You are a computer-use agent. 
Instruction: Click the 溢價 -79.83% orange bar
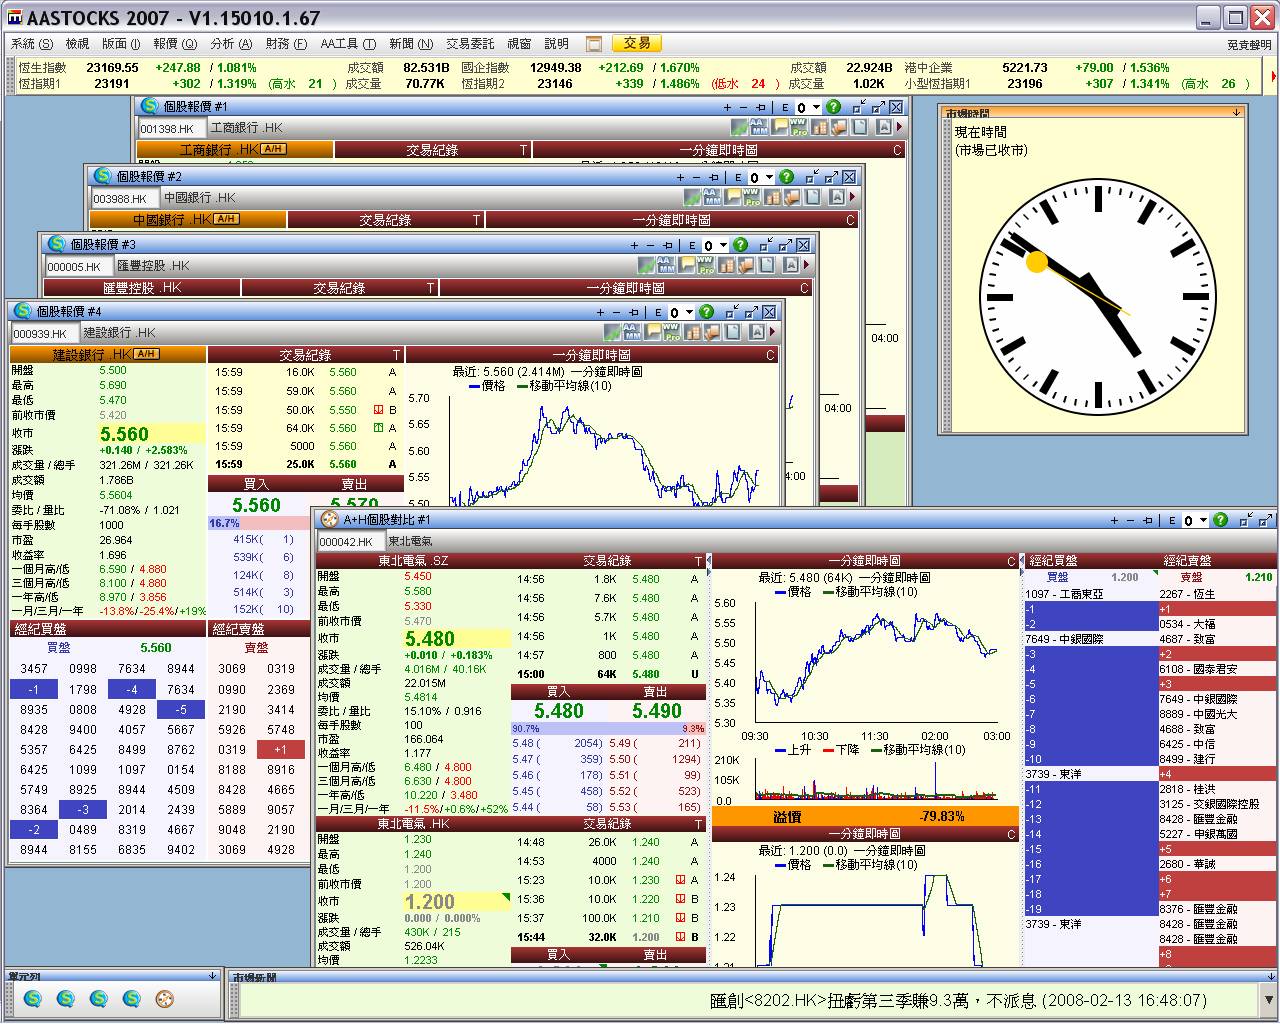point(865,817)
